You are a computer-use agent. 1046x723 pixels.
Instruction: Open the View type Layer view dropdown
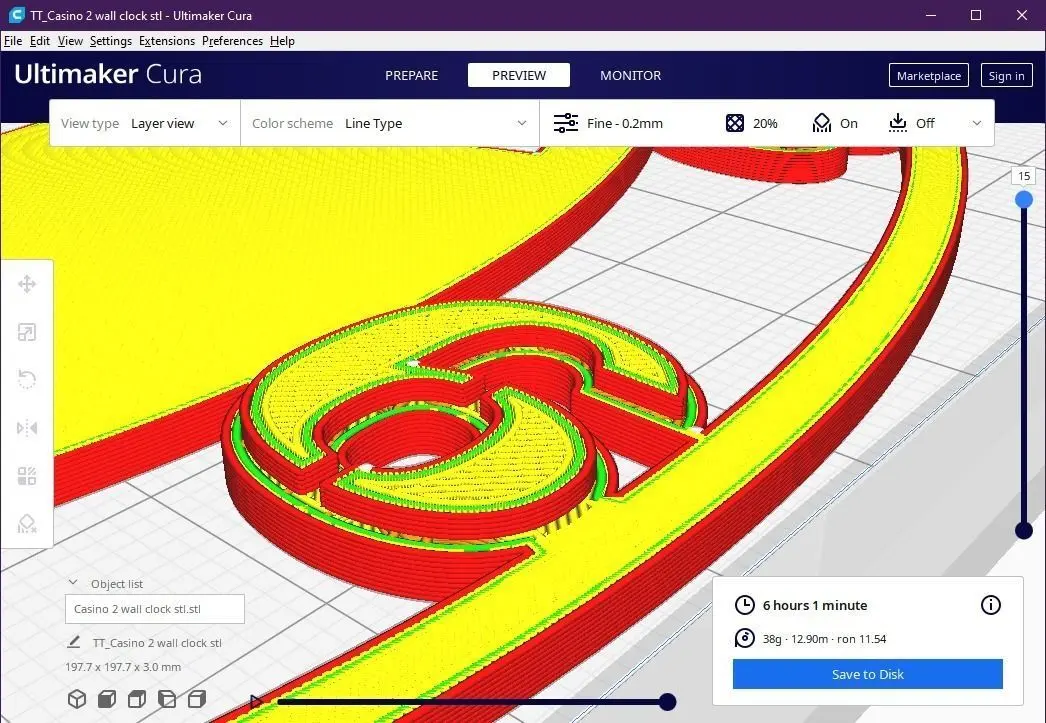click(x=144, y=123)
